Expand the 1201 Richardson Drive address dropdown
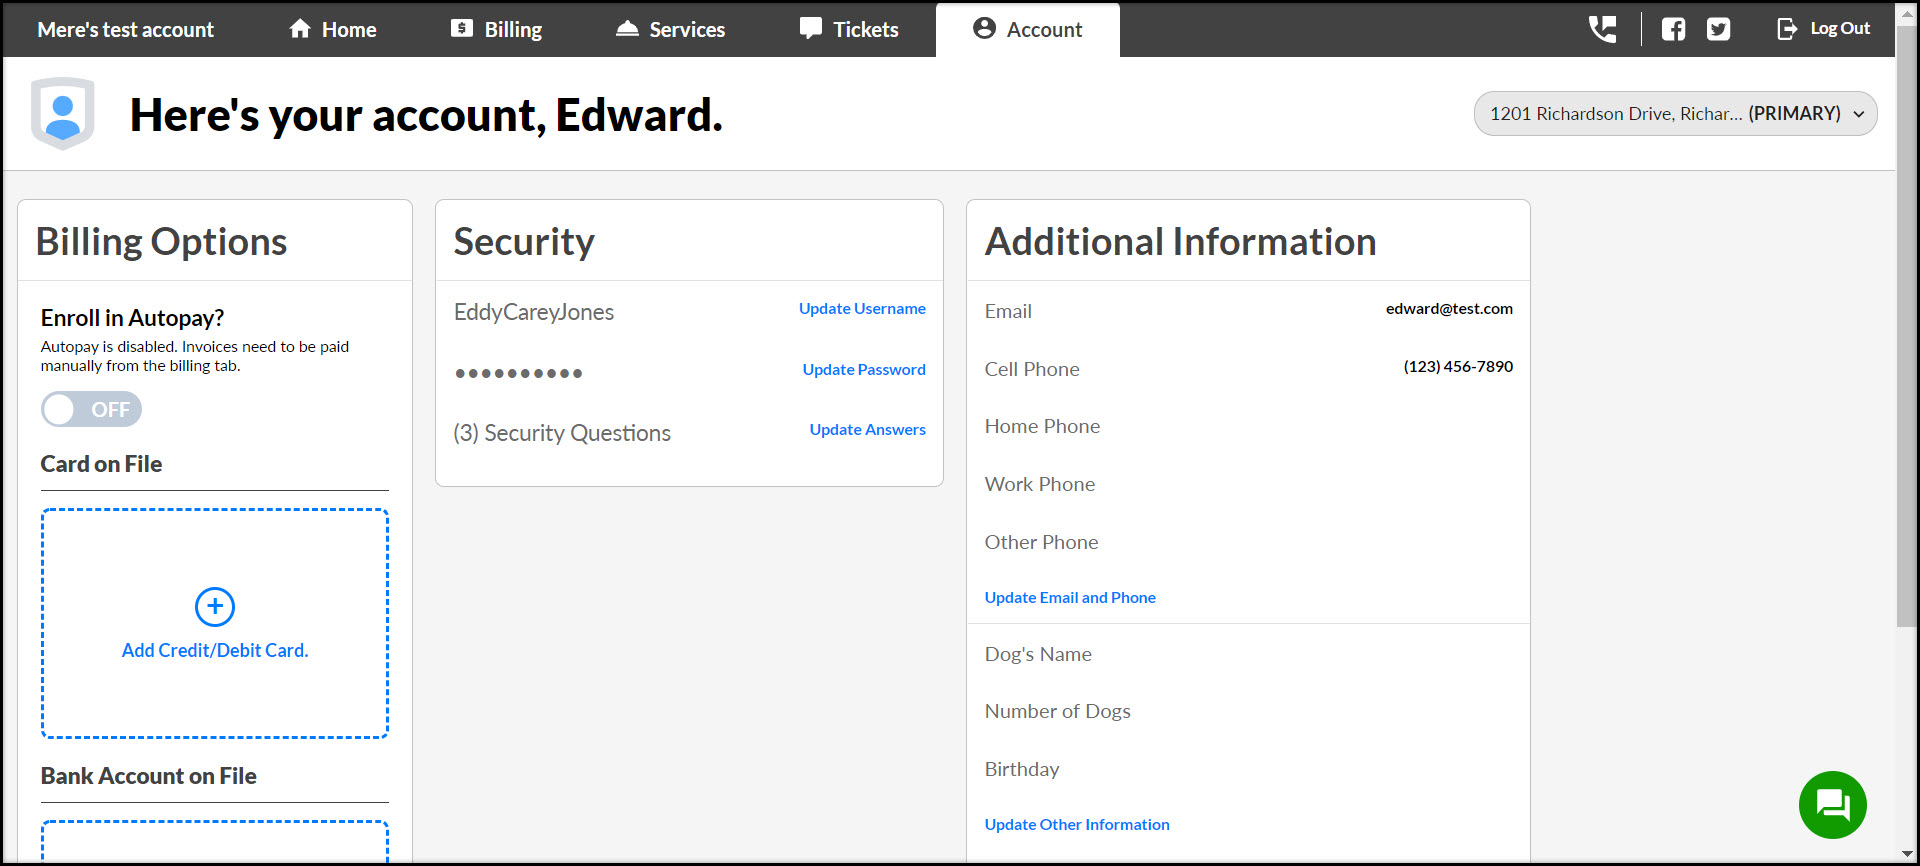This screenshot has width=1920, height=866. click(x=1675, y=114)
